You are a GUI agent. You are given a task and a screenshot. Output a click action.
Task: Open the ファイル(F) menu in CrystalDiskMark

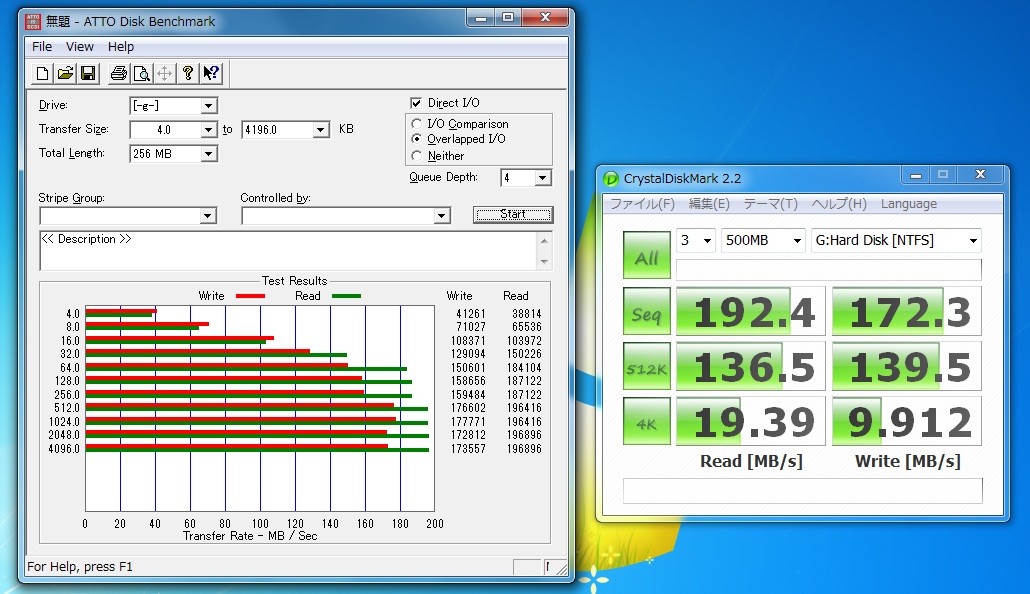(x=642, y=204)
